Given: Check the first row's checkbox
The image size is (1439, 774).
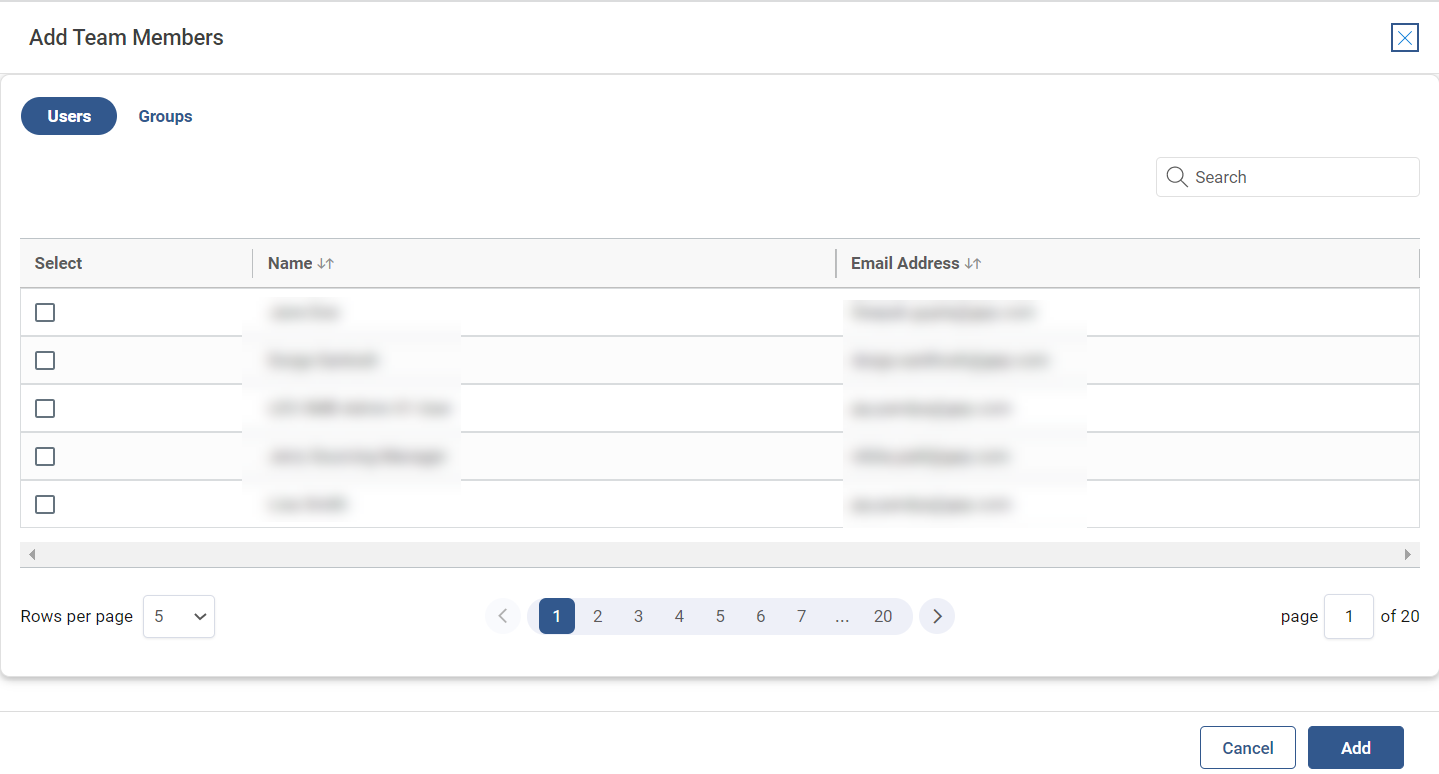Looking at the screenshot, I should pos(45,313).
